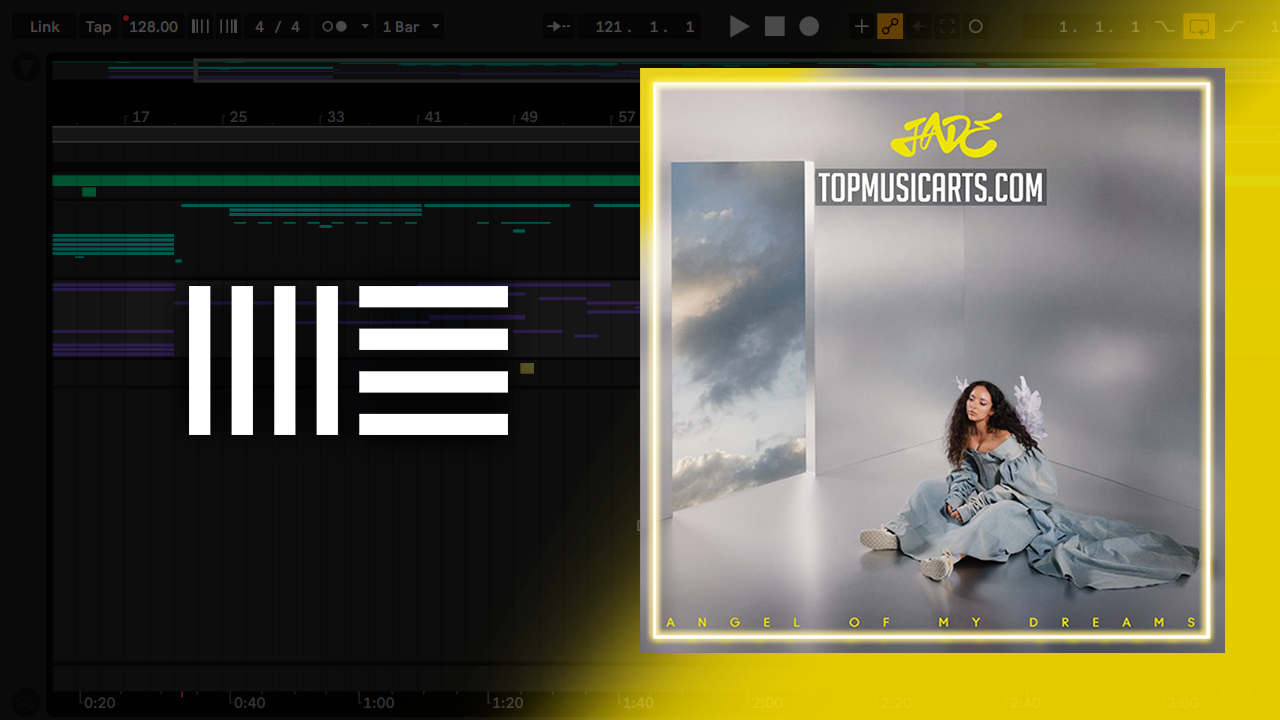Click the MIDI Arrangement Overdub plus icon
The width and height of the screenshot is (1280, 720).
pyautogui.click(x=861, y=27)
